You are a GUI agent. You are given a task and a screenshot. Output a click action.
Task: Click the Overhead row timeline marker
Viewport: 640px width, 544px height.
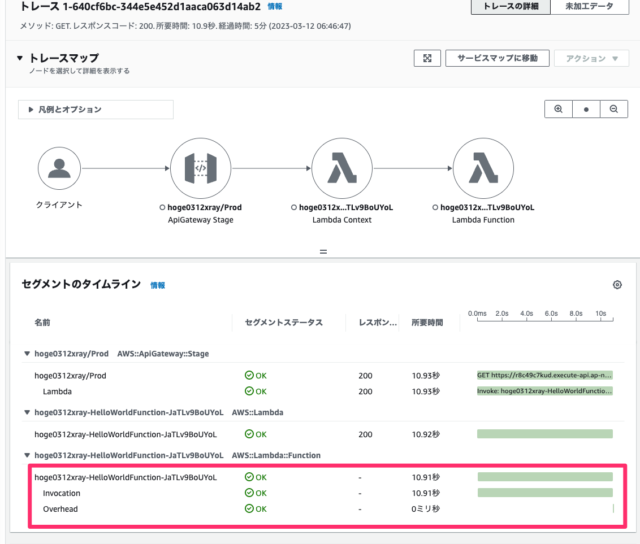pyautogui.click(x=613, y=508)
